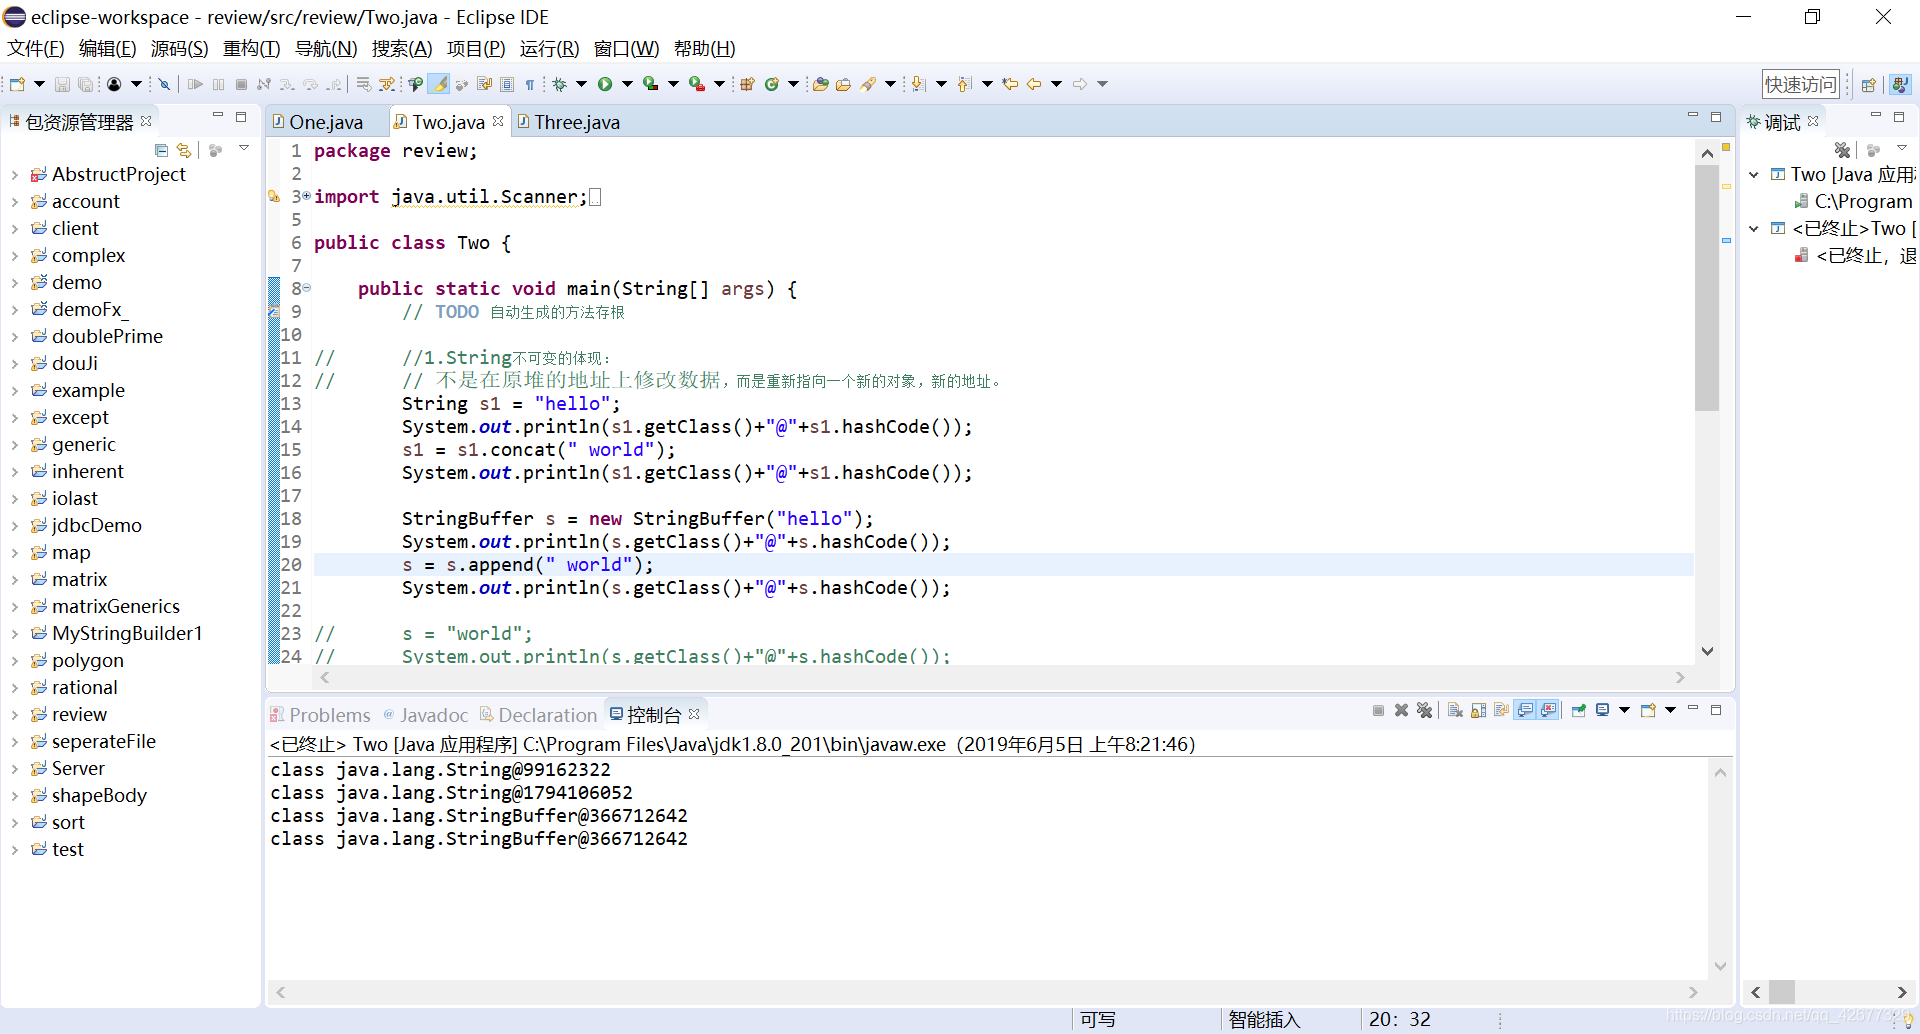Toggle Show Whitespace Characters pilcrow
This screenshot has height=1034, width=1920.
[530, 84]
